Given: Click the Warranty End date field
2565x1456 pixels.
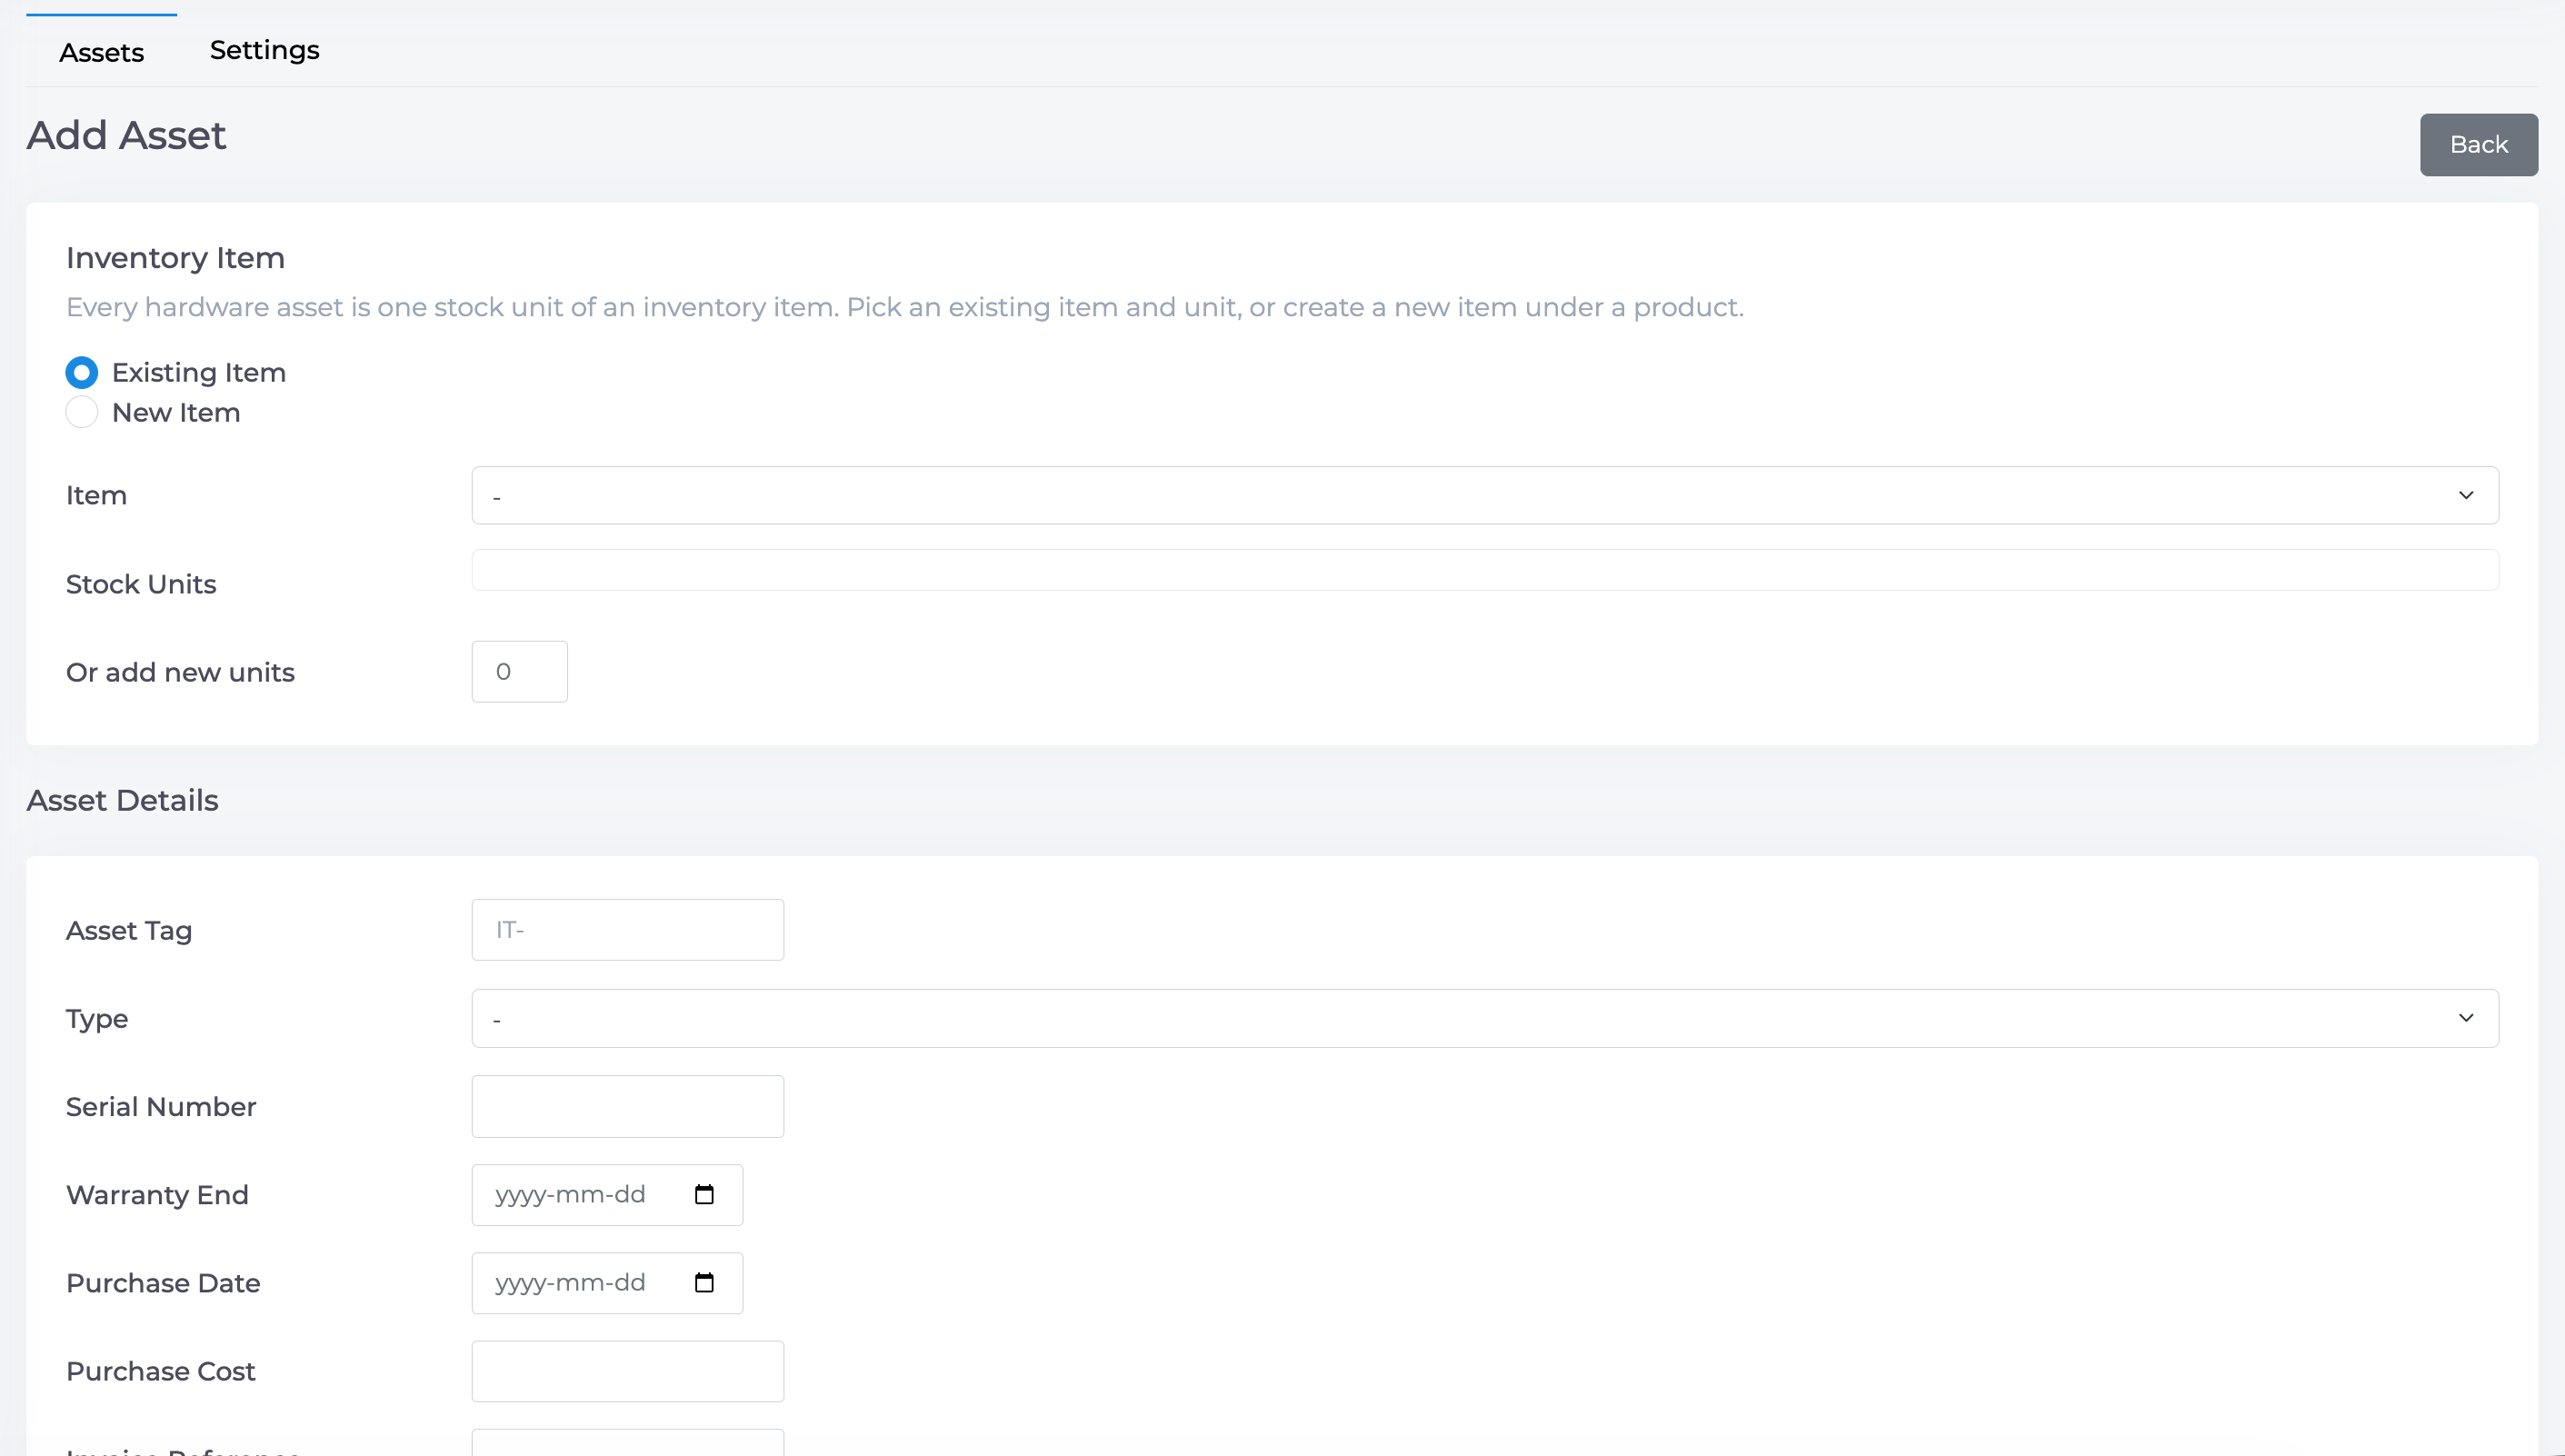Looking at the screenshot, I should point(607,1194).
